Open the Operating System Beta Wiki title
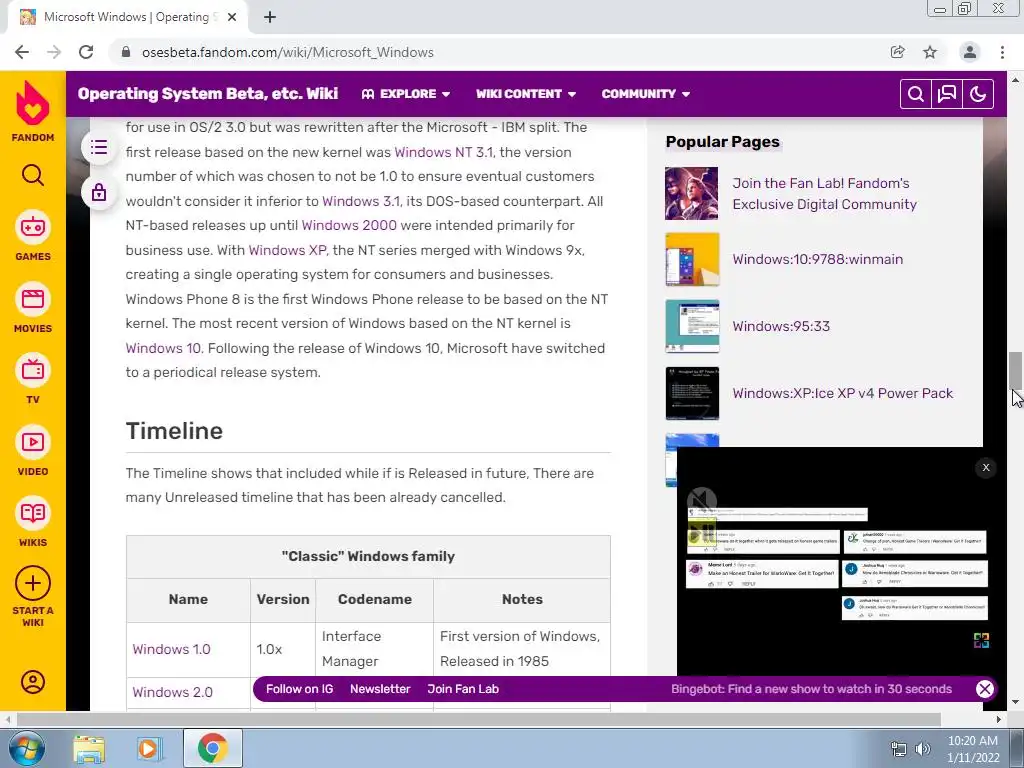 pos(208,93)
